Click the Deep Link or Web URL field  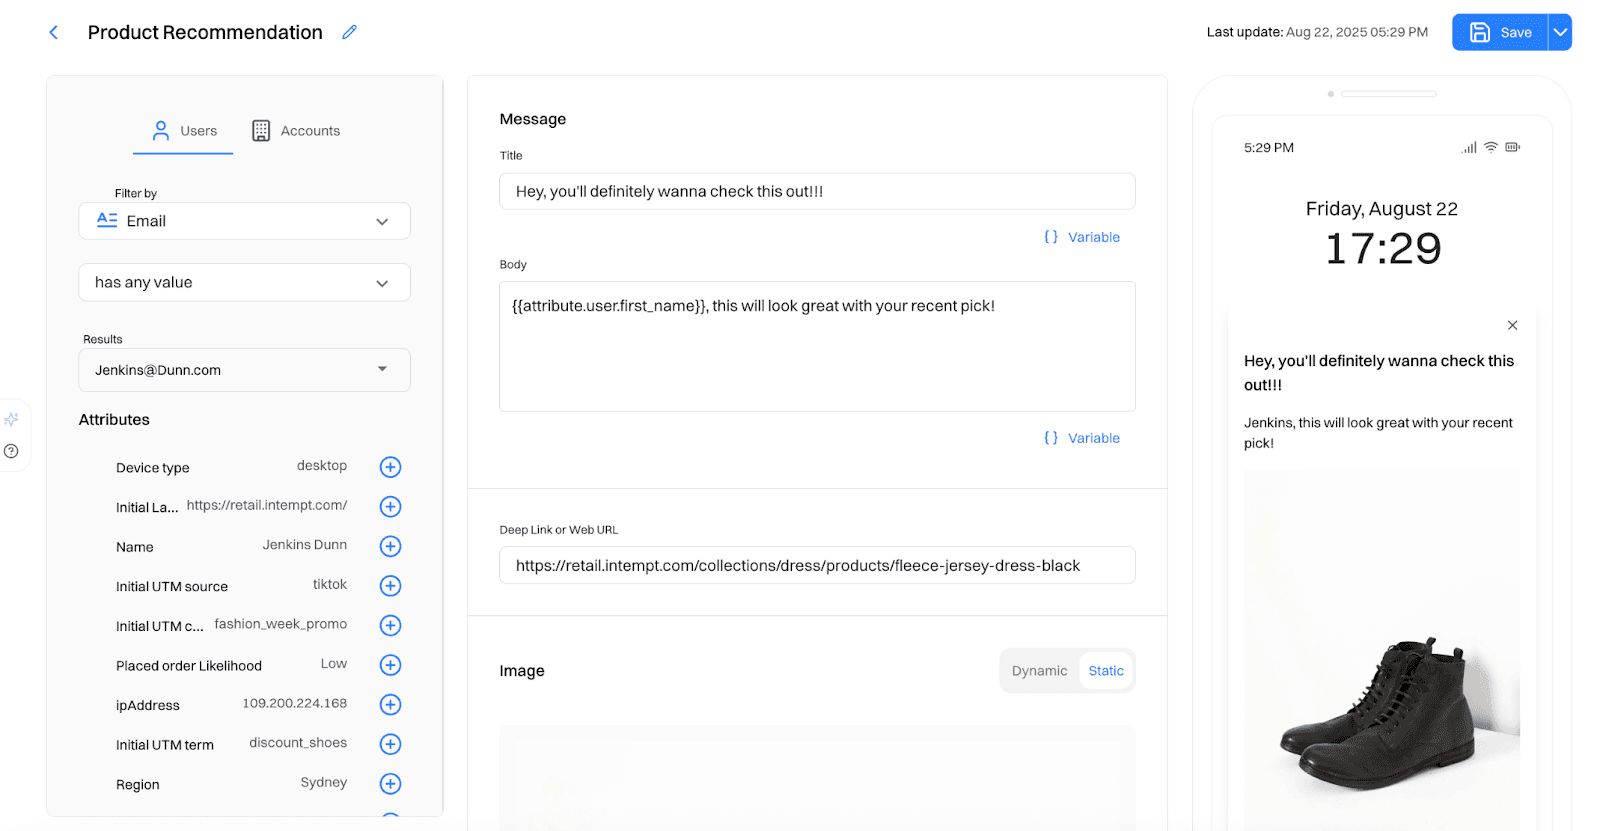coord(816,566)
